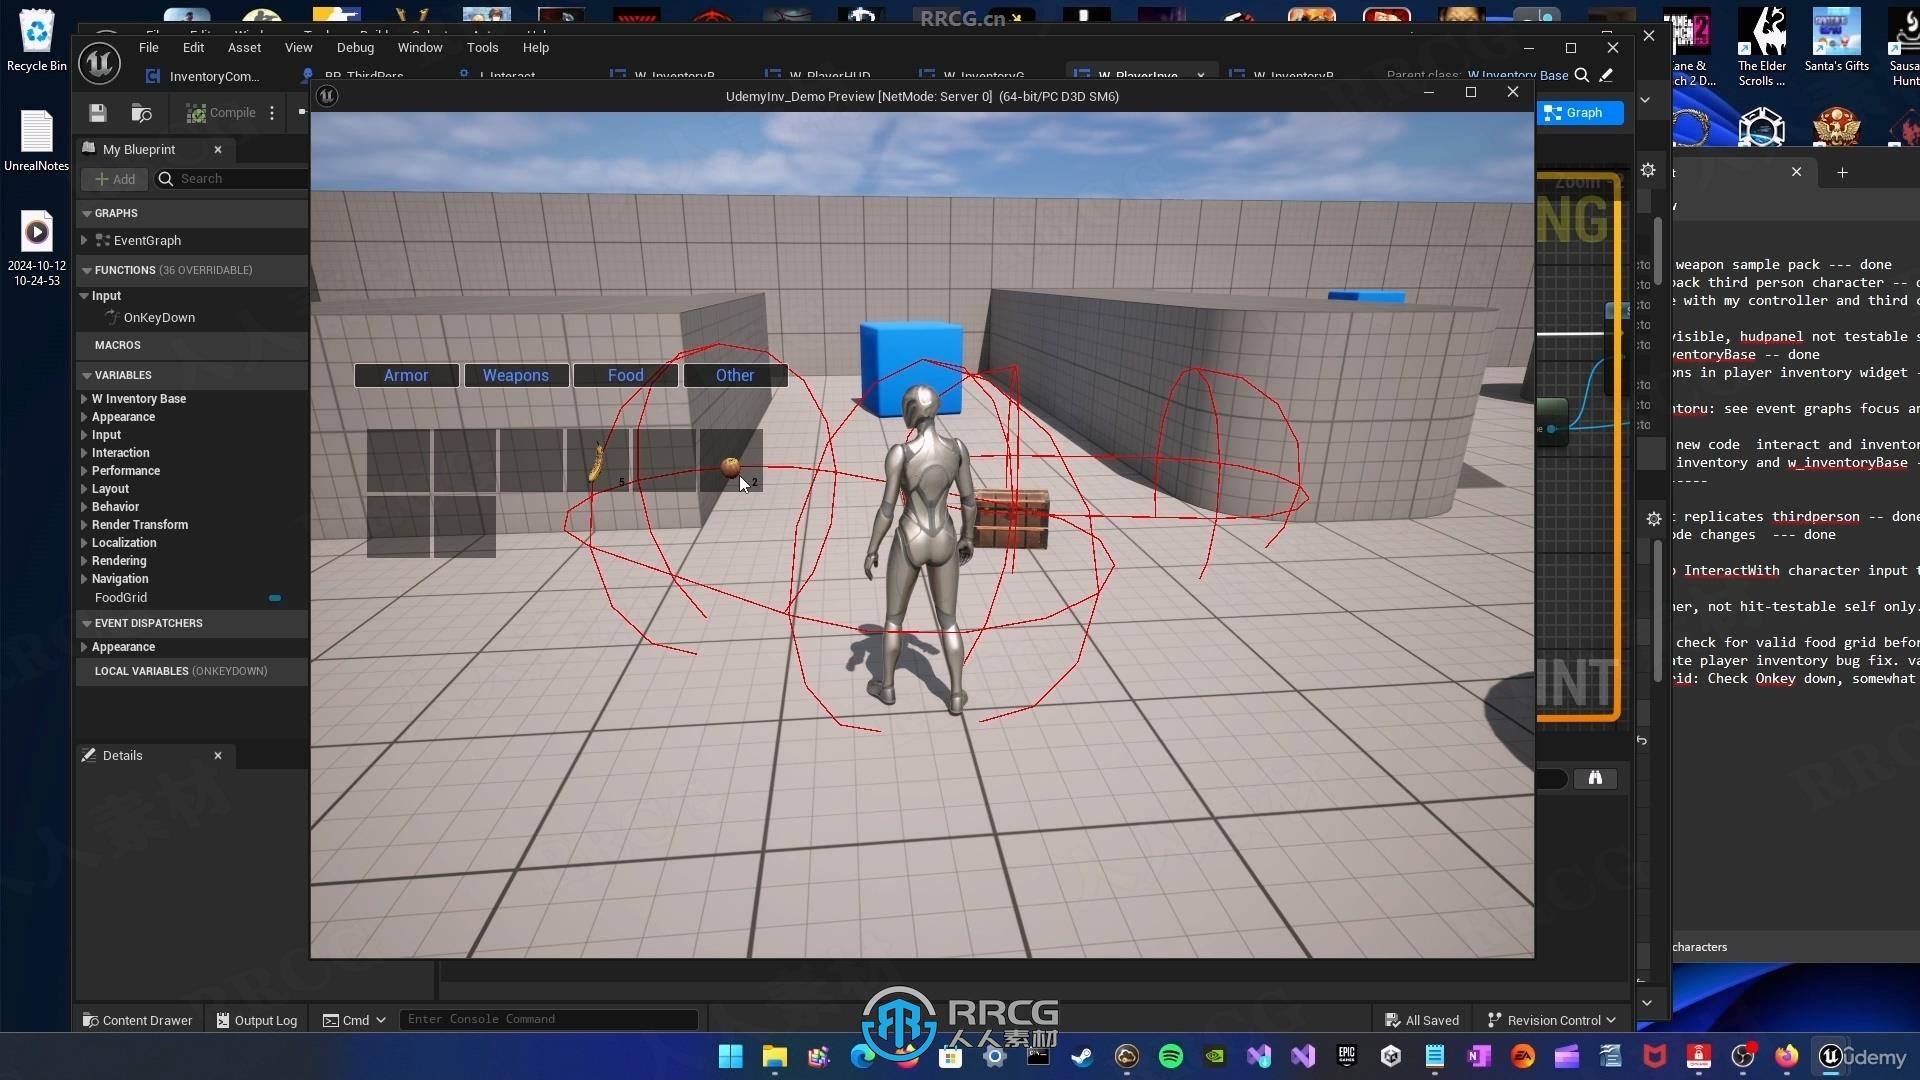Open the Windows Start menu
Image resolution: width=1920 pixels, height=1080 pixels.
click(731, 1056)
